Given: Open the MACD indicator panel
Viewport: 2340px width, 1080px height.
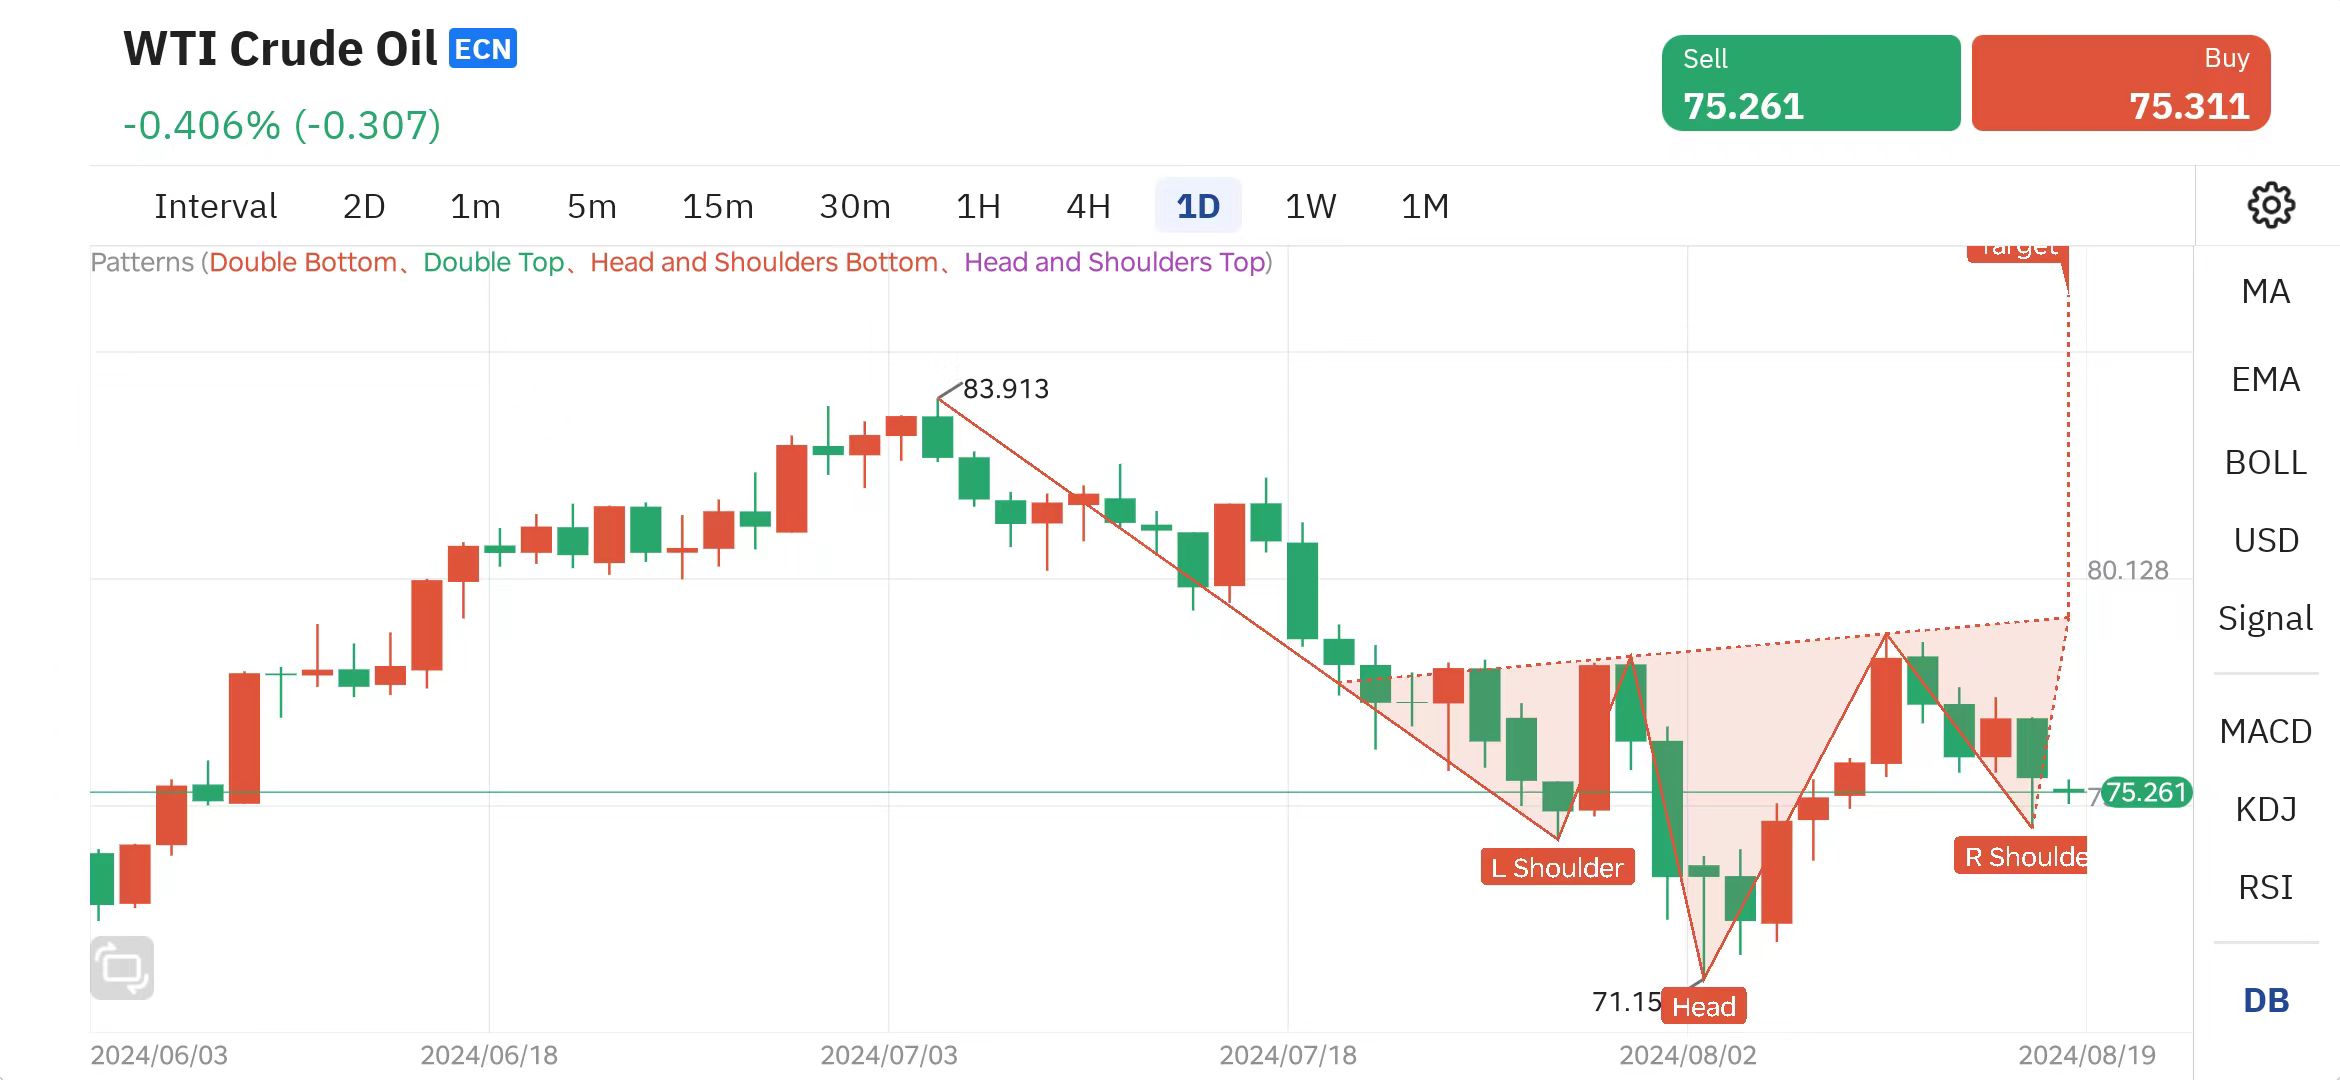Looking at the screenshot, I should pyautogui.click(x=2266, y=731).
